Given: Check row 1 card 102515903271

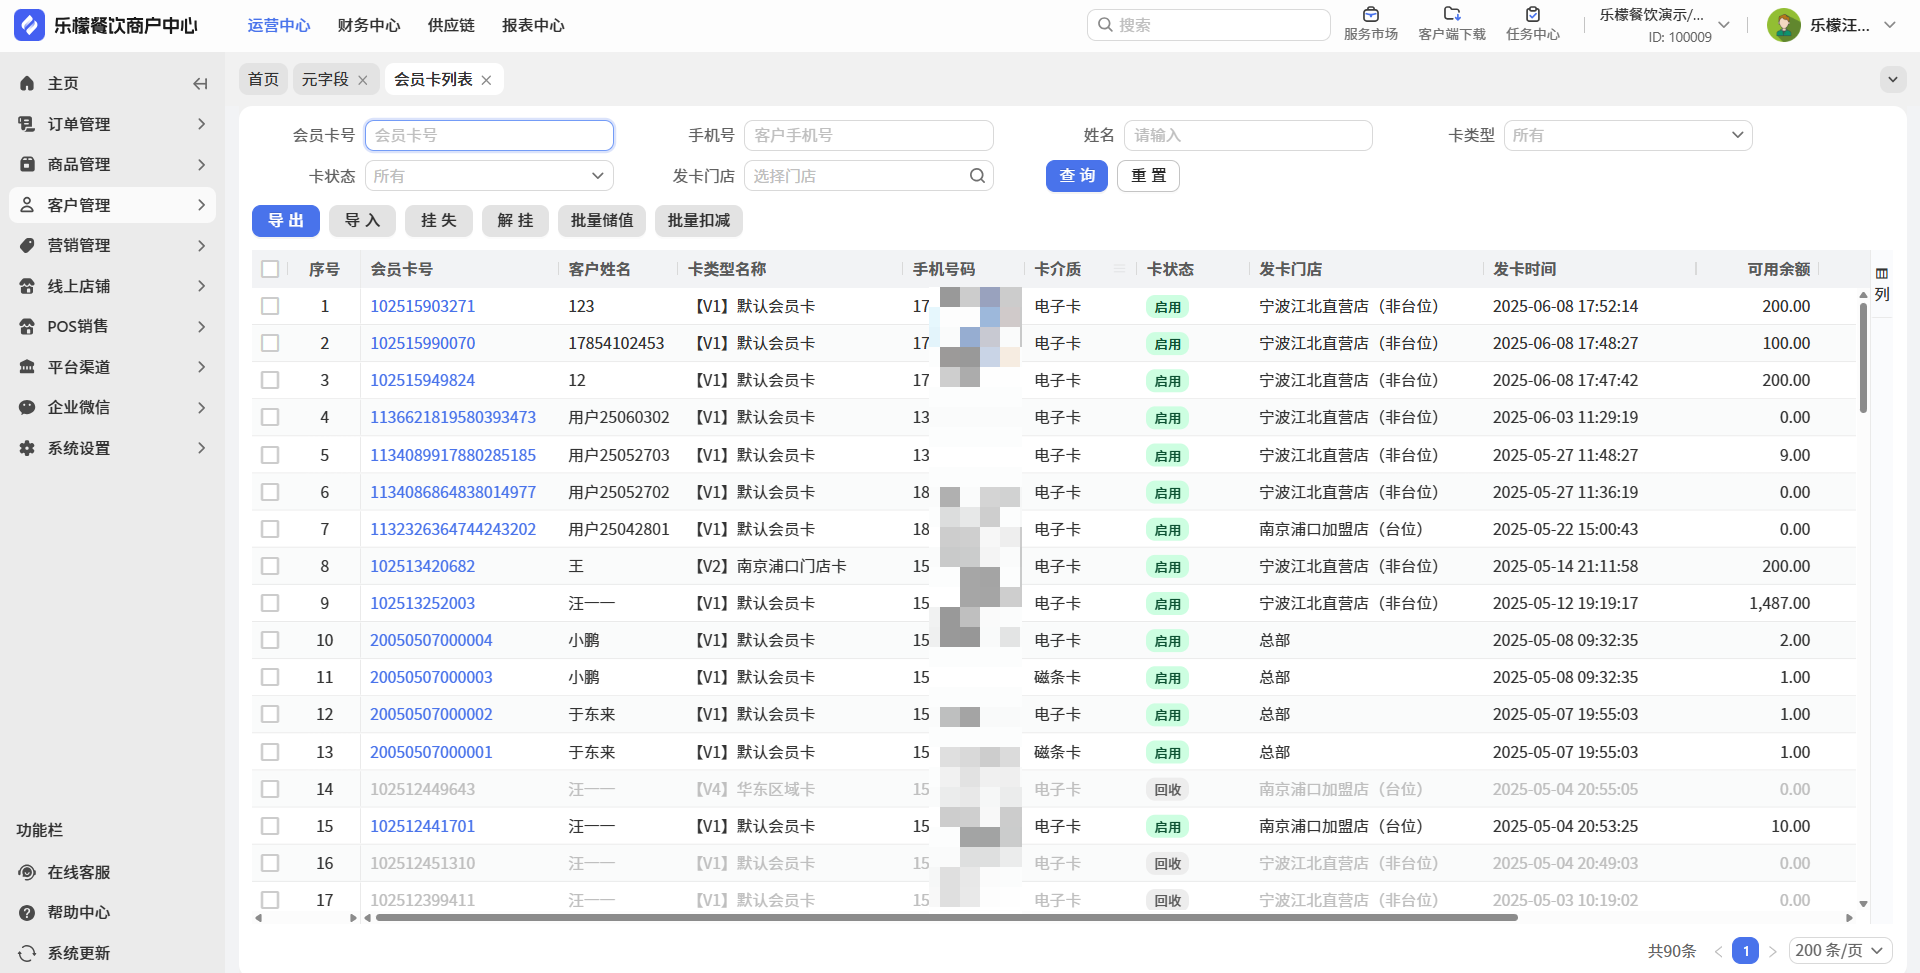Looking at the screenshot, I should click(270, 306).
